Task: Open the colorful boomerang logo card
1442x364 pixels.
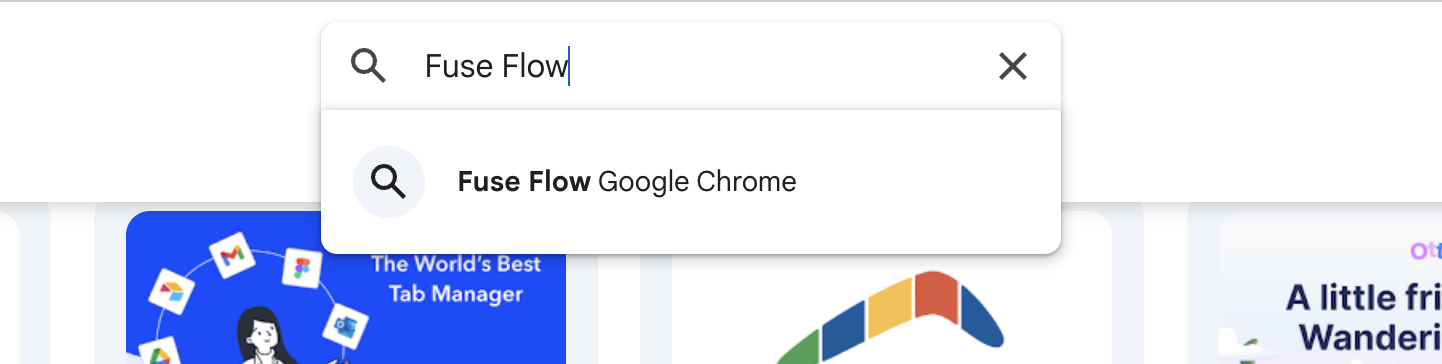Action: point(876,288)
